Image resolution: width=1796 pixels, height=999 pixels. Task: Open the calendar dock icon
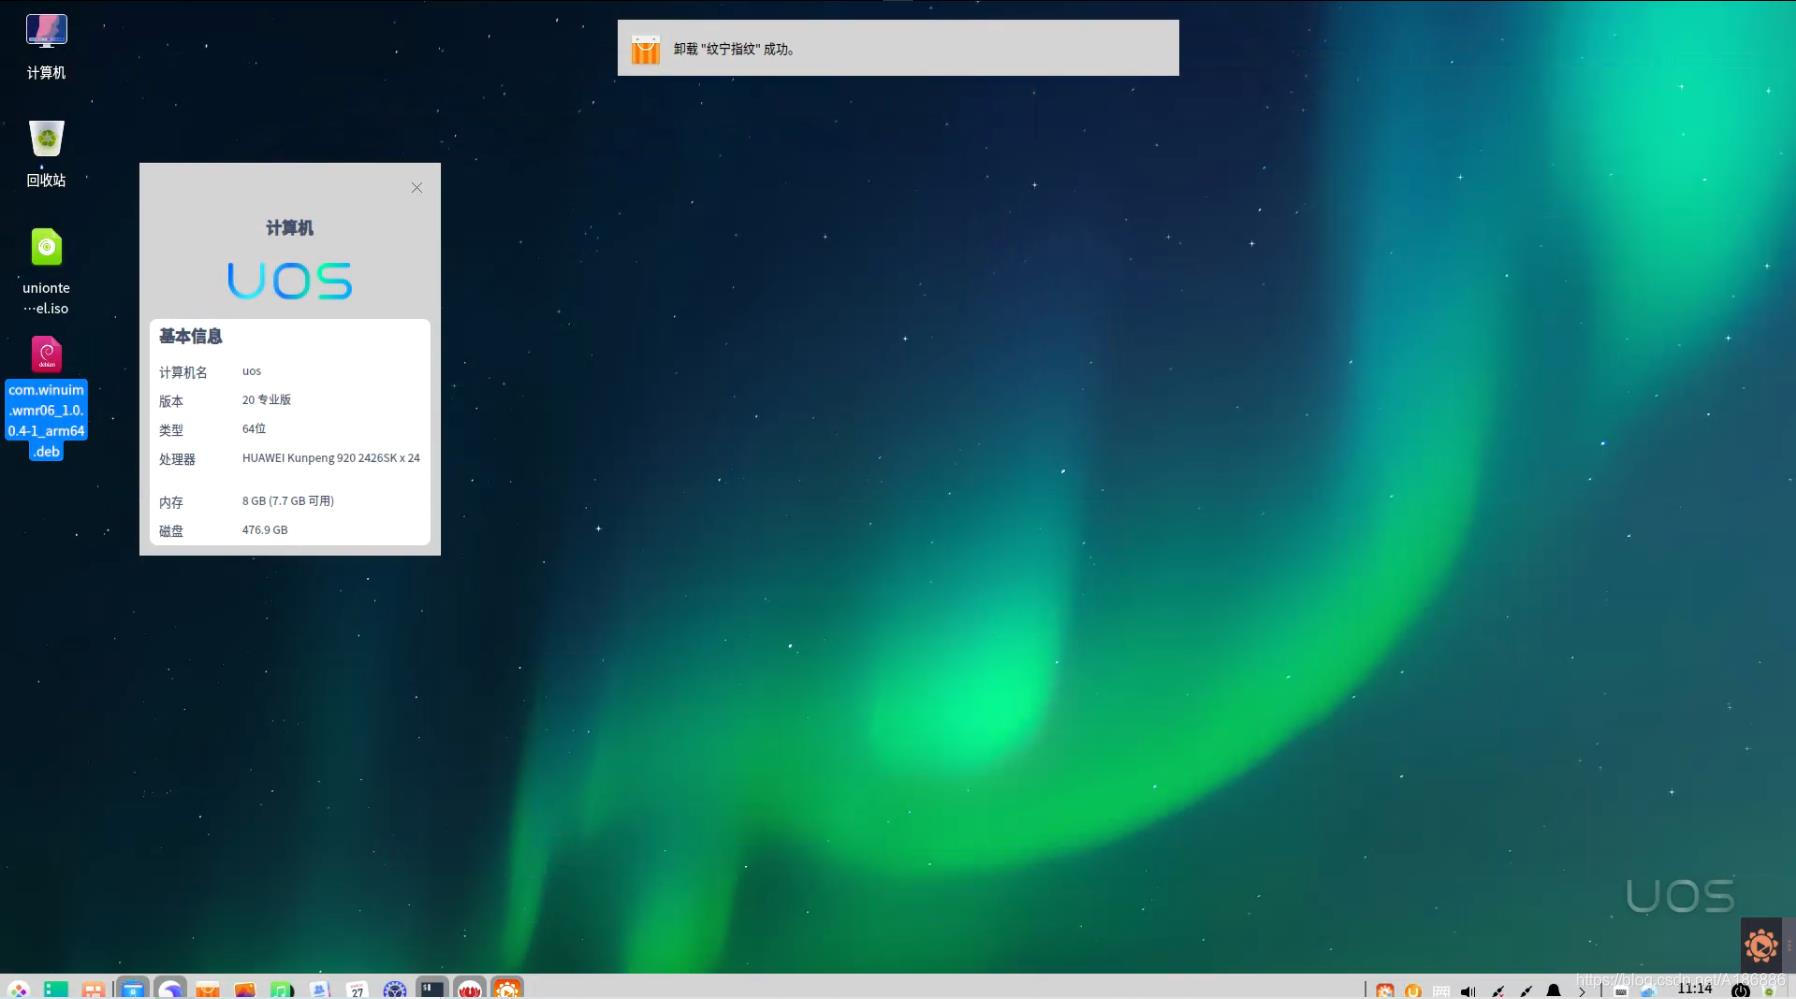[357, 989]
